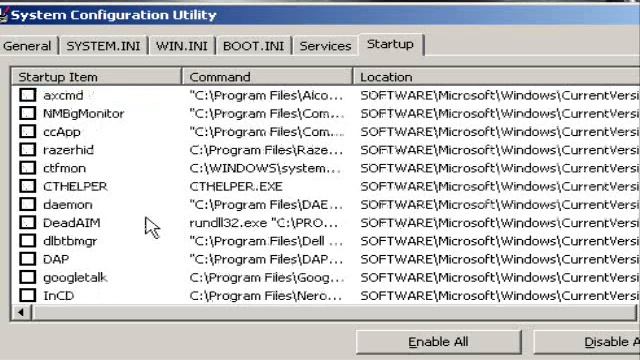
Task: Enable the googletalk checkbox
Action: click(x=27, y=277)
